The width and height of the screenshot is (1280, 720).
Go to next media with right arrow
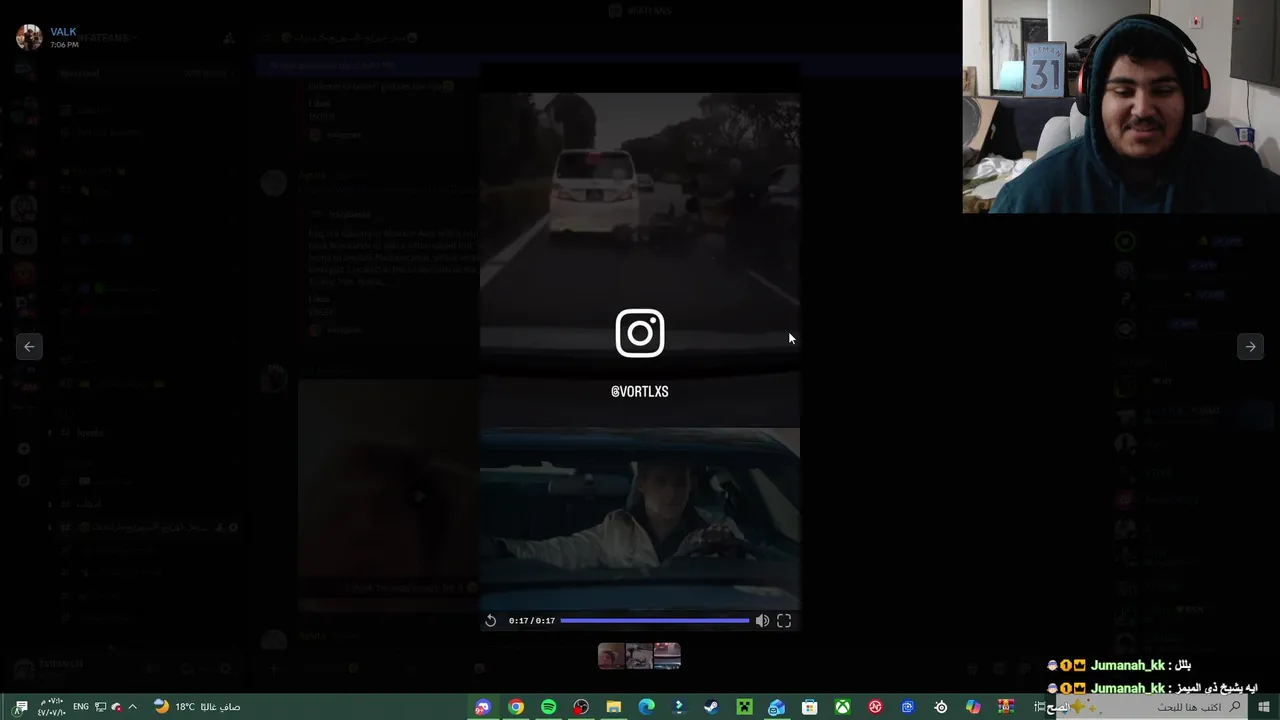1250,346
